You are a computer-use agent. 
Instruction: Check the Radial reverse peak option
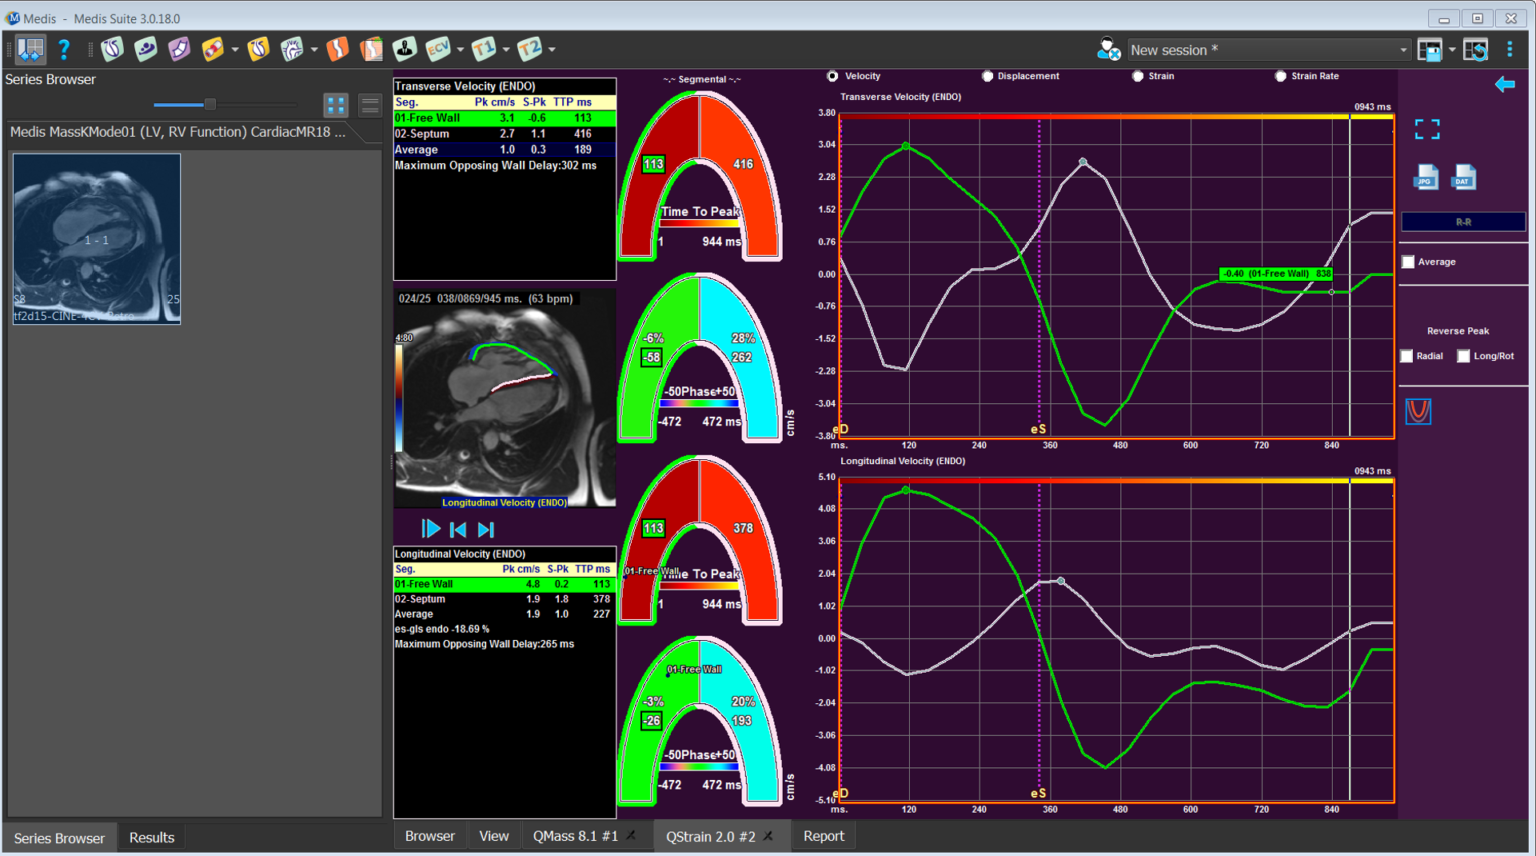(1405, 355)
